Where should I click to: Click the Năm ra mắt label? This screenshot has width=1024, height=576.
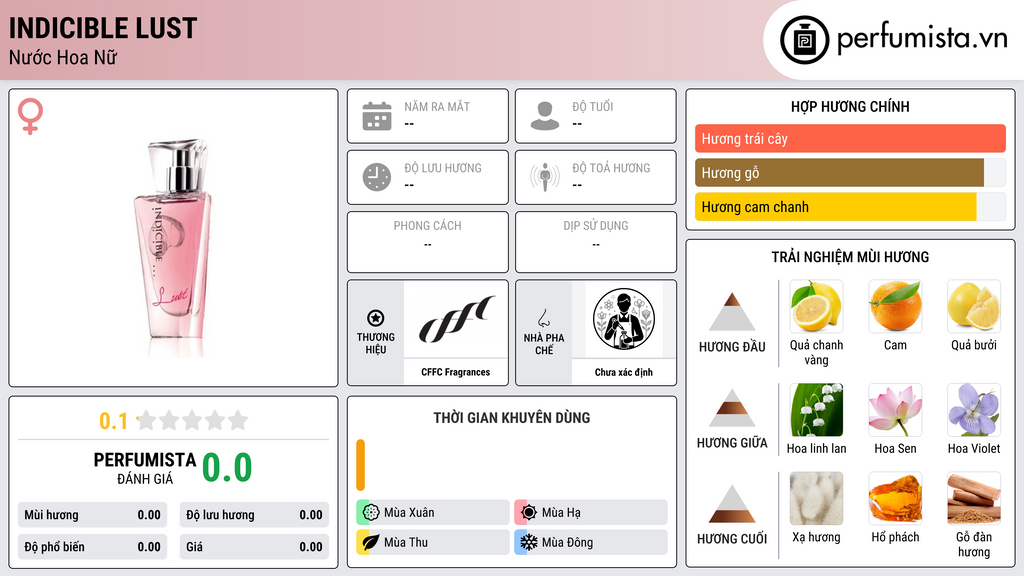pos(437,106)
